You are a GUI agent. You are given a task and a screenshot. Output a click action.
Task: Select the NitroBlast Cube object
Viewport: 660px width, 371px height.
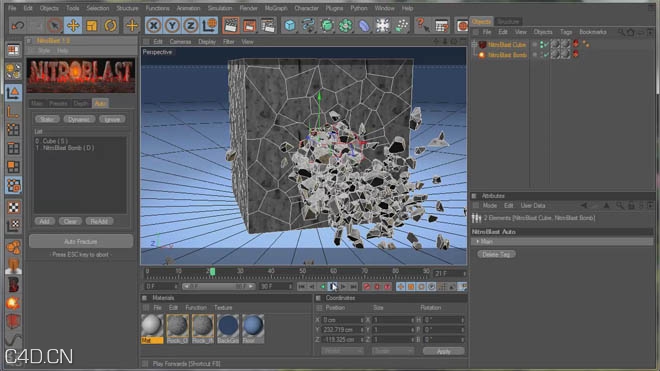pyautogui.click(x=507, y=45)
